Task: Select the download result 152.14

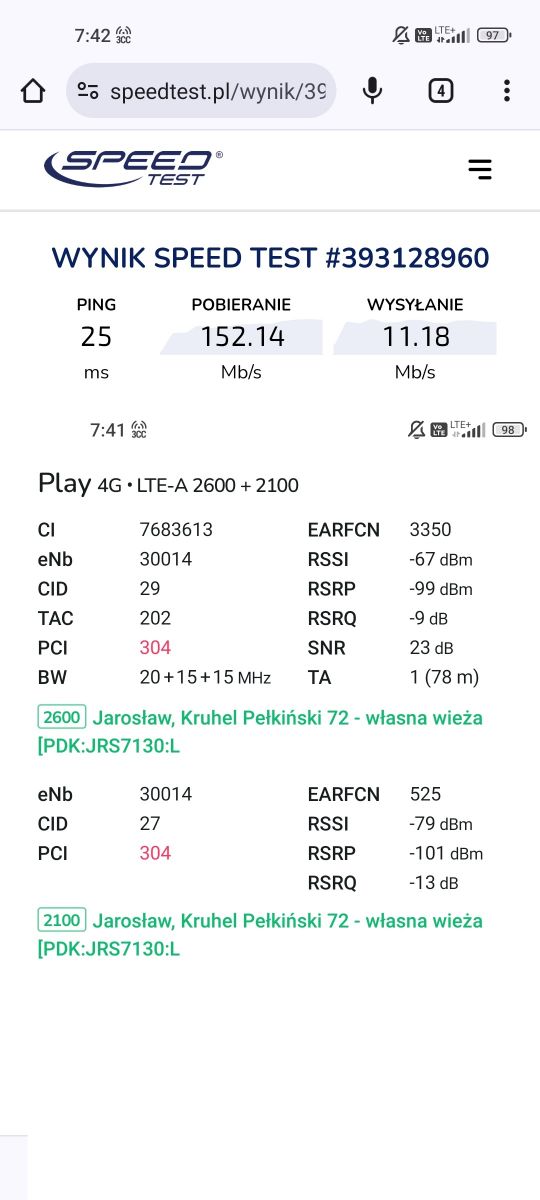Action: 242,337
